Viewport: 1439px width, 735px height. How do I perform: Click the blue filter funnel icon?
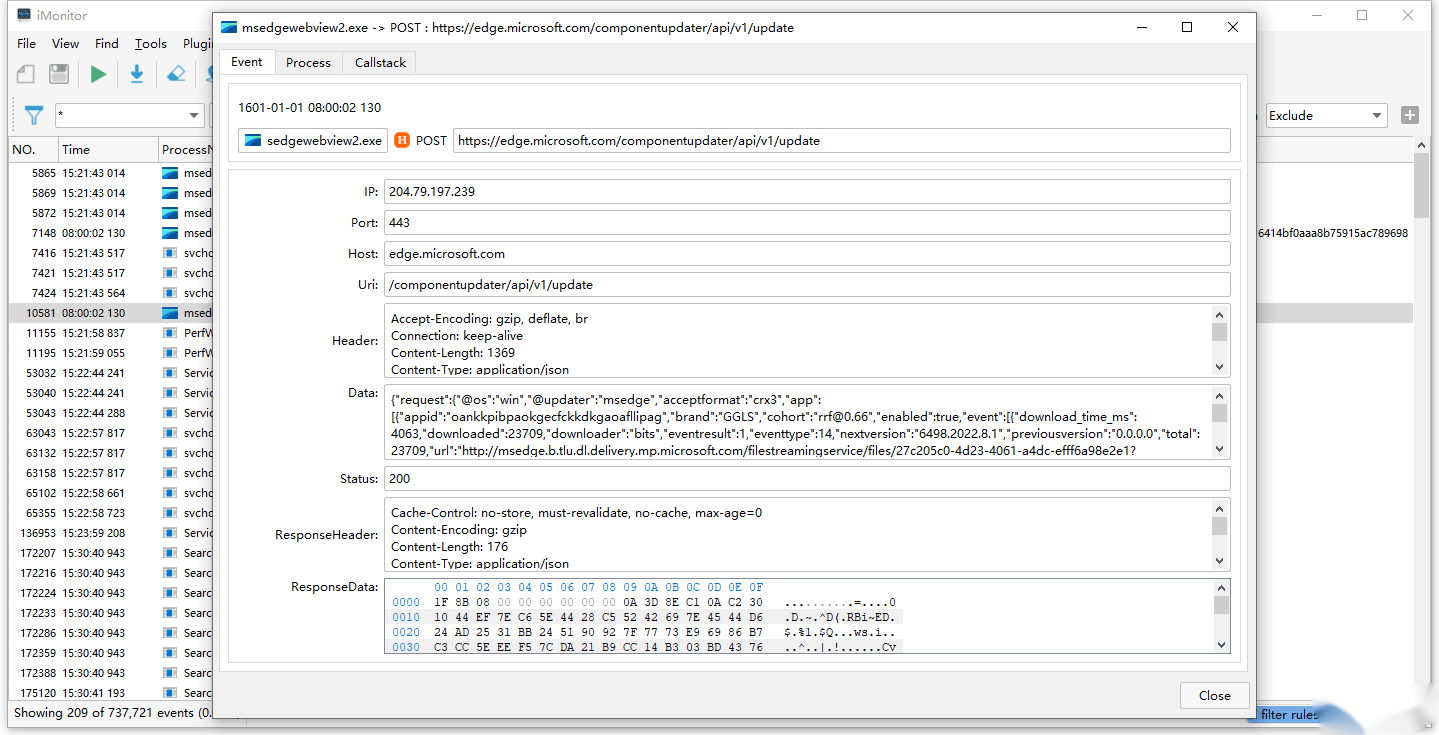pos(34,116)
